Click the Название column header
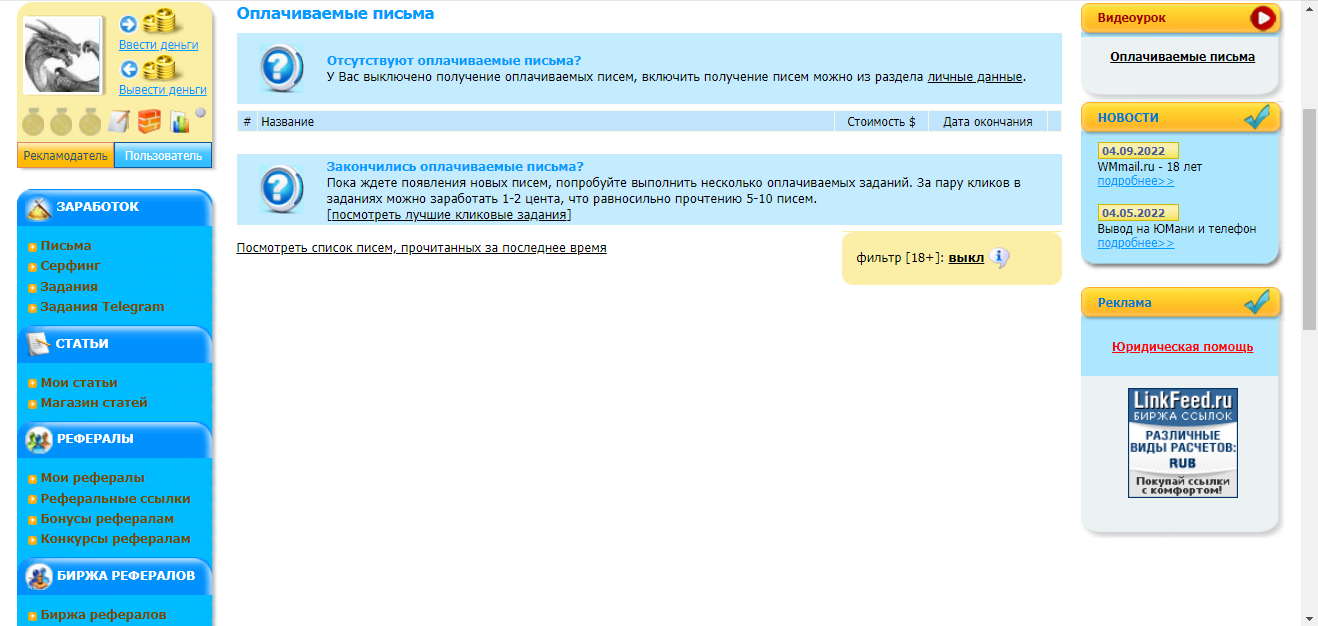Viewport: 1318px width, 626px height. 546,122
